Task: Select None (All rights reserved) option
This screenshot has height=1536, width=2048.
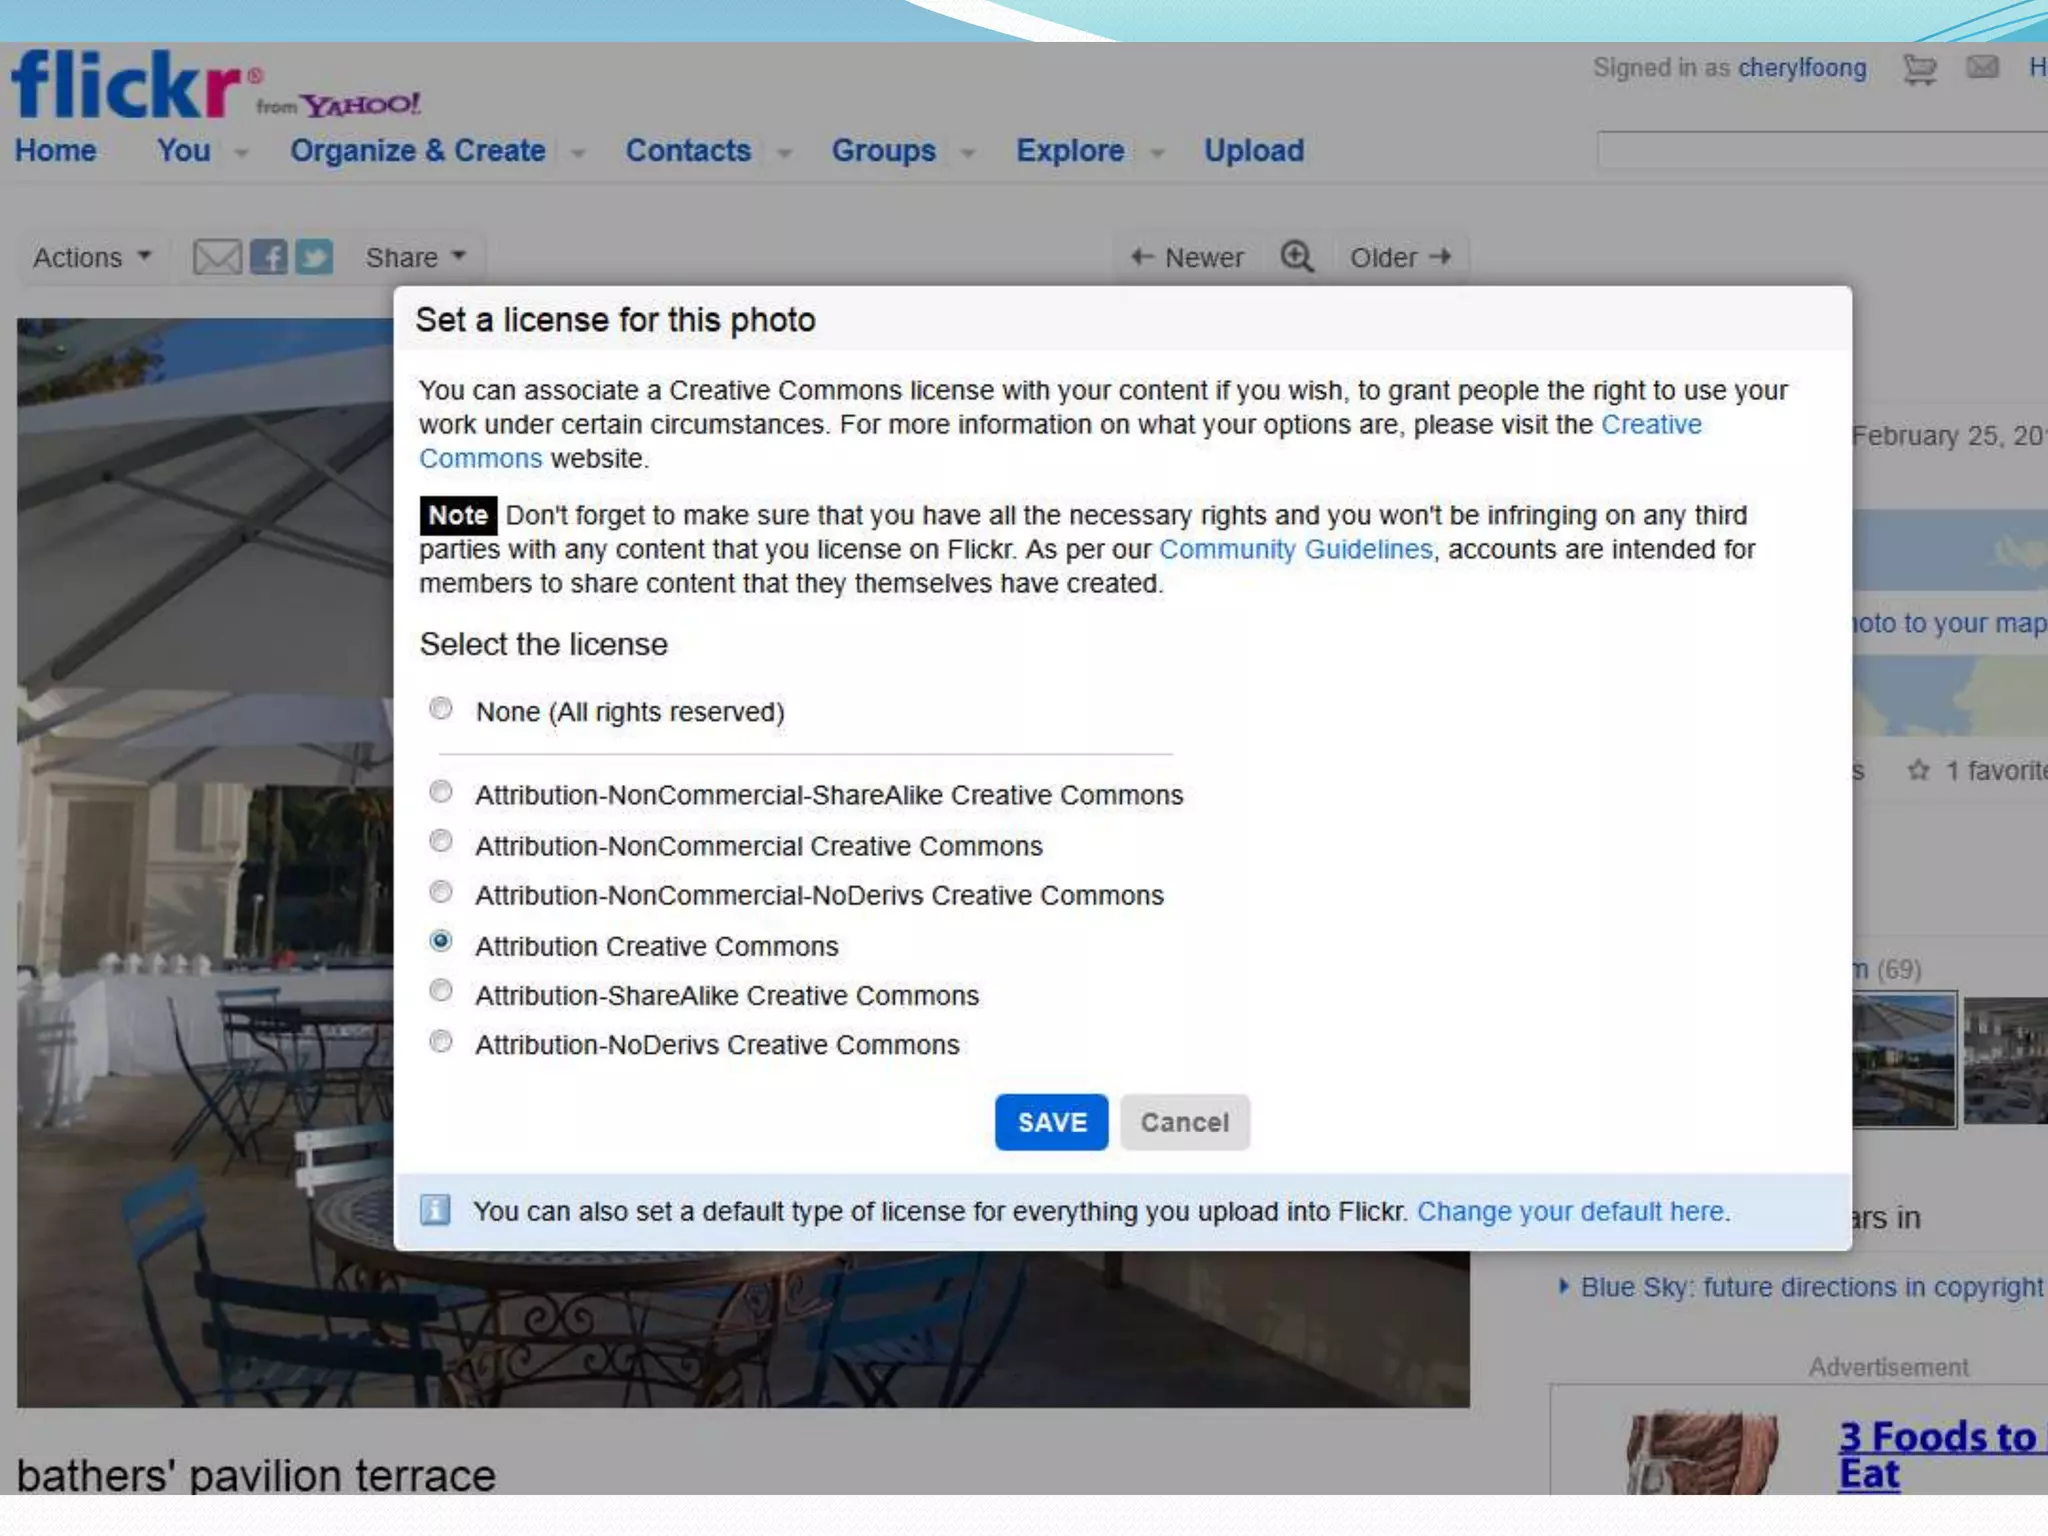Action: [440, 709]
